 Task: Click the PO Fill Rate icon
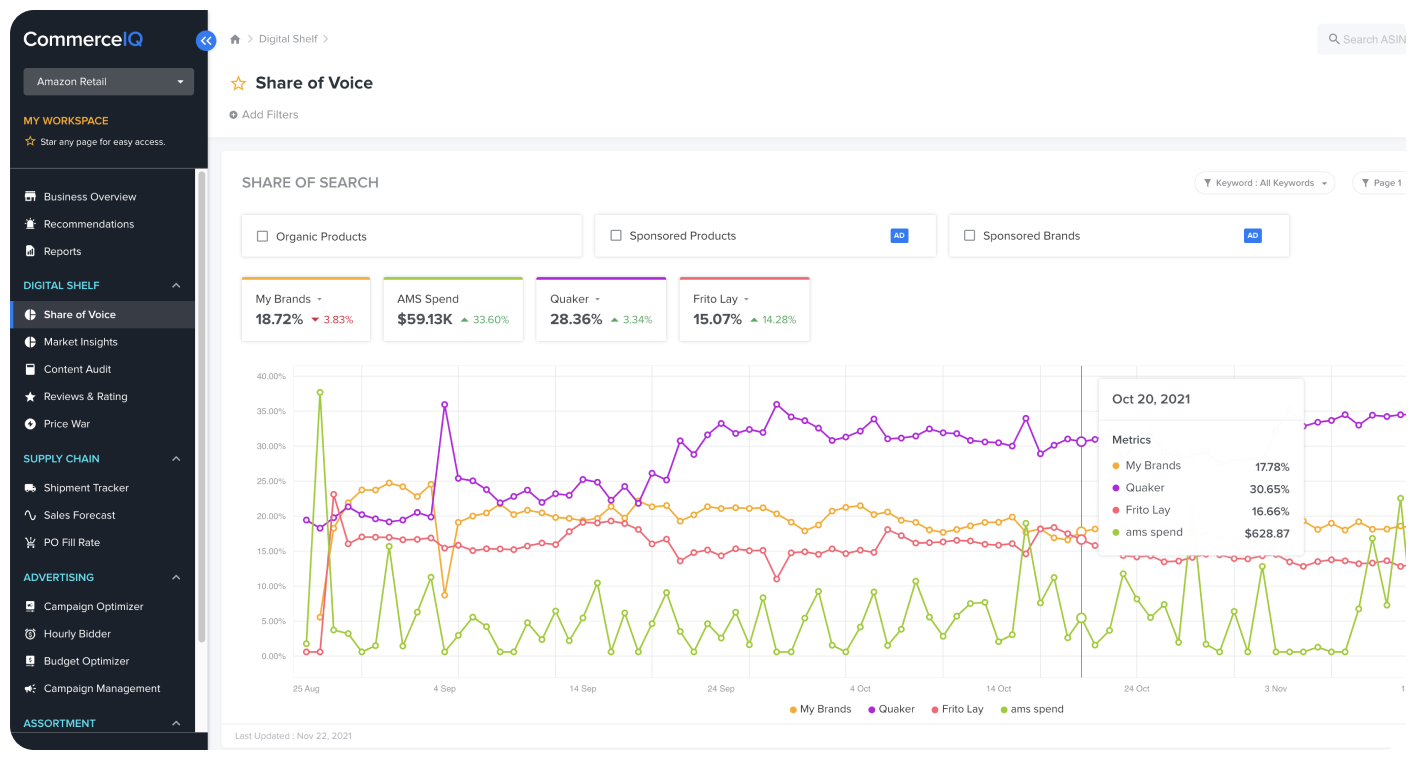tap(31, 542)
